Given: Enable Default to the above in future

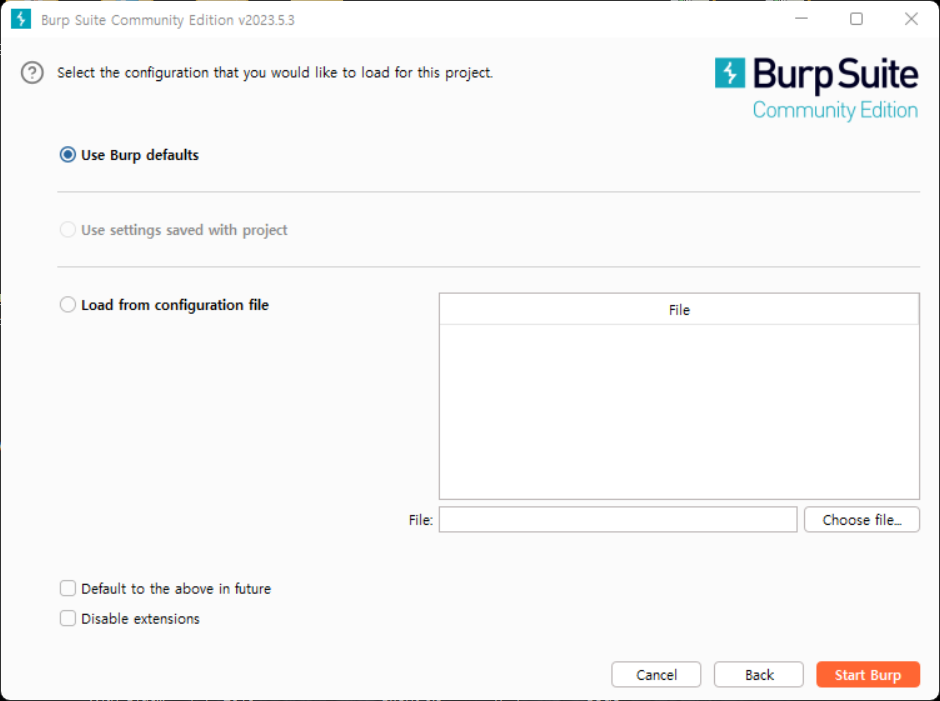Looking at the screenshot, I should click(68, 589).
